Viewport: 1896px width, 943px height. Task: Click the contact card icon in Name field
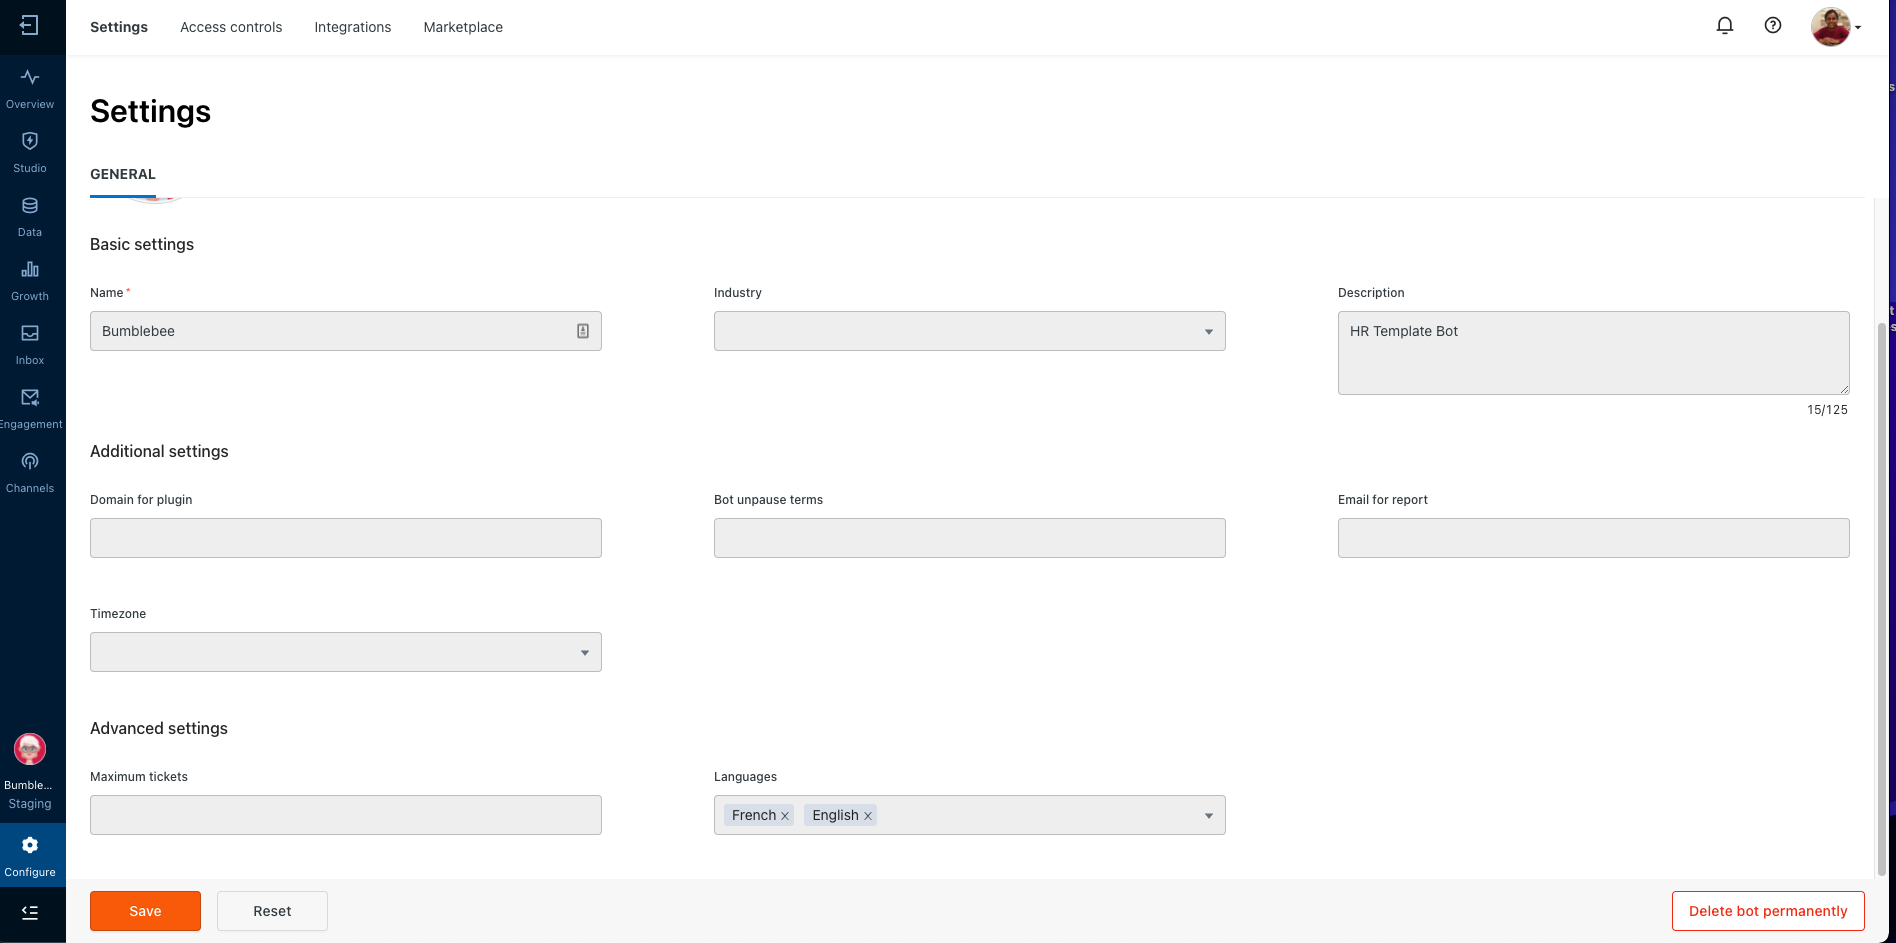[583, 331]
